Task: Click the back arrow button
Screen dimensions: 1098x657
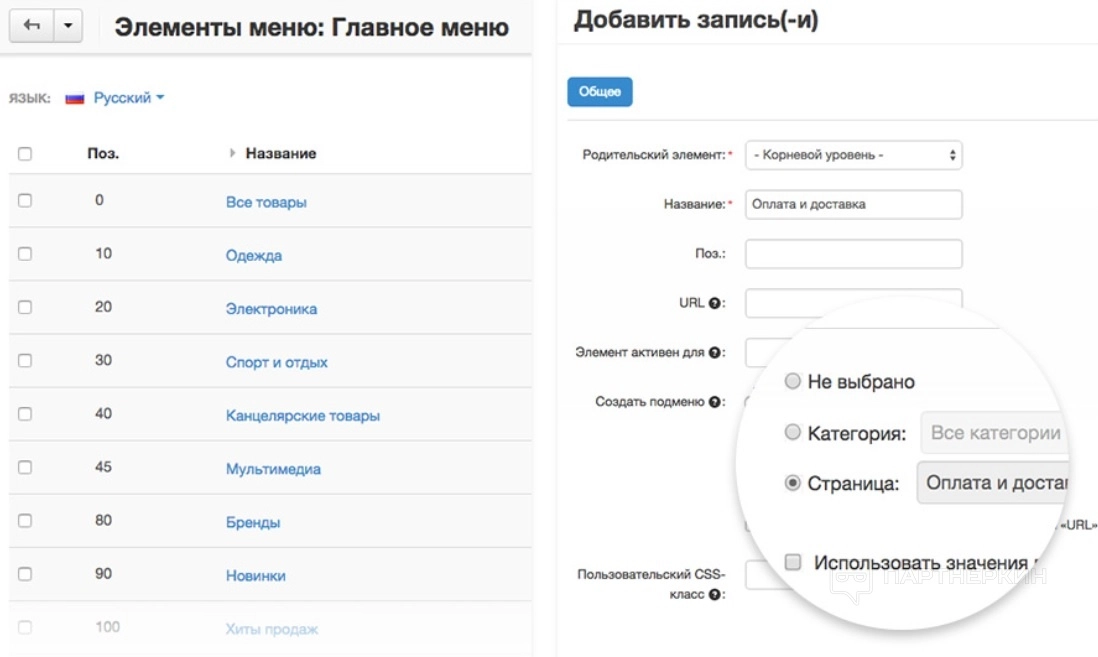Action: 30,26
